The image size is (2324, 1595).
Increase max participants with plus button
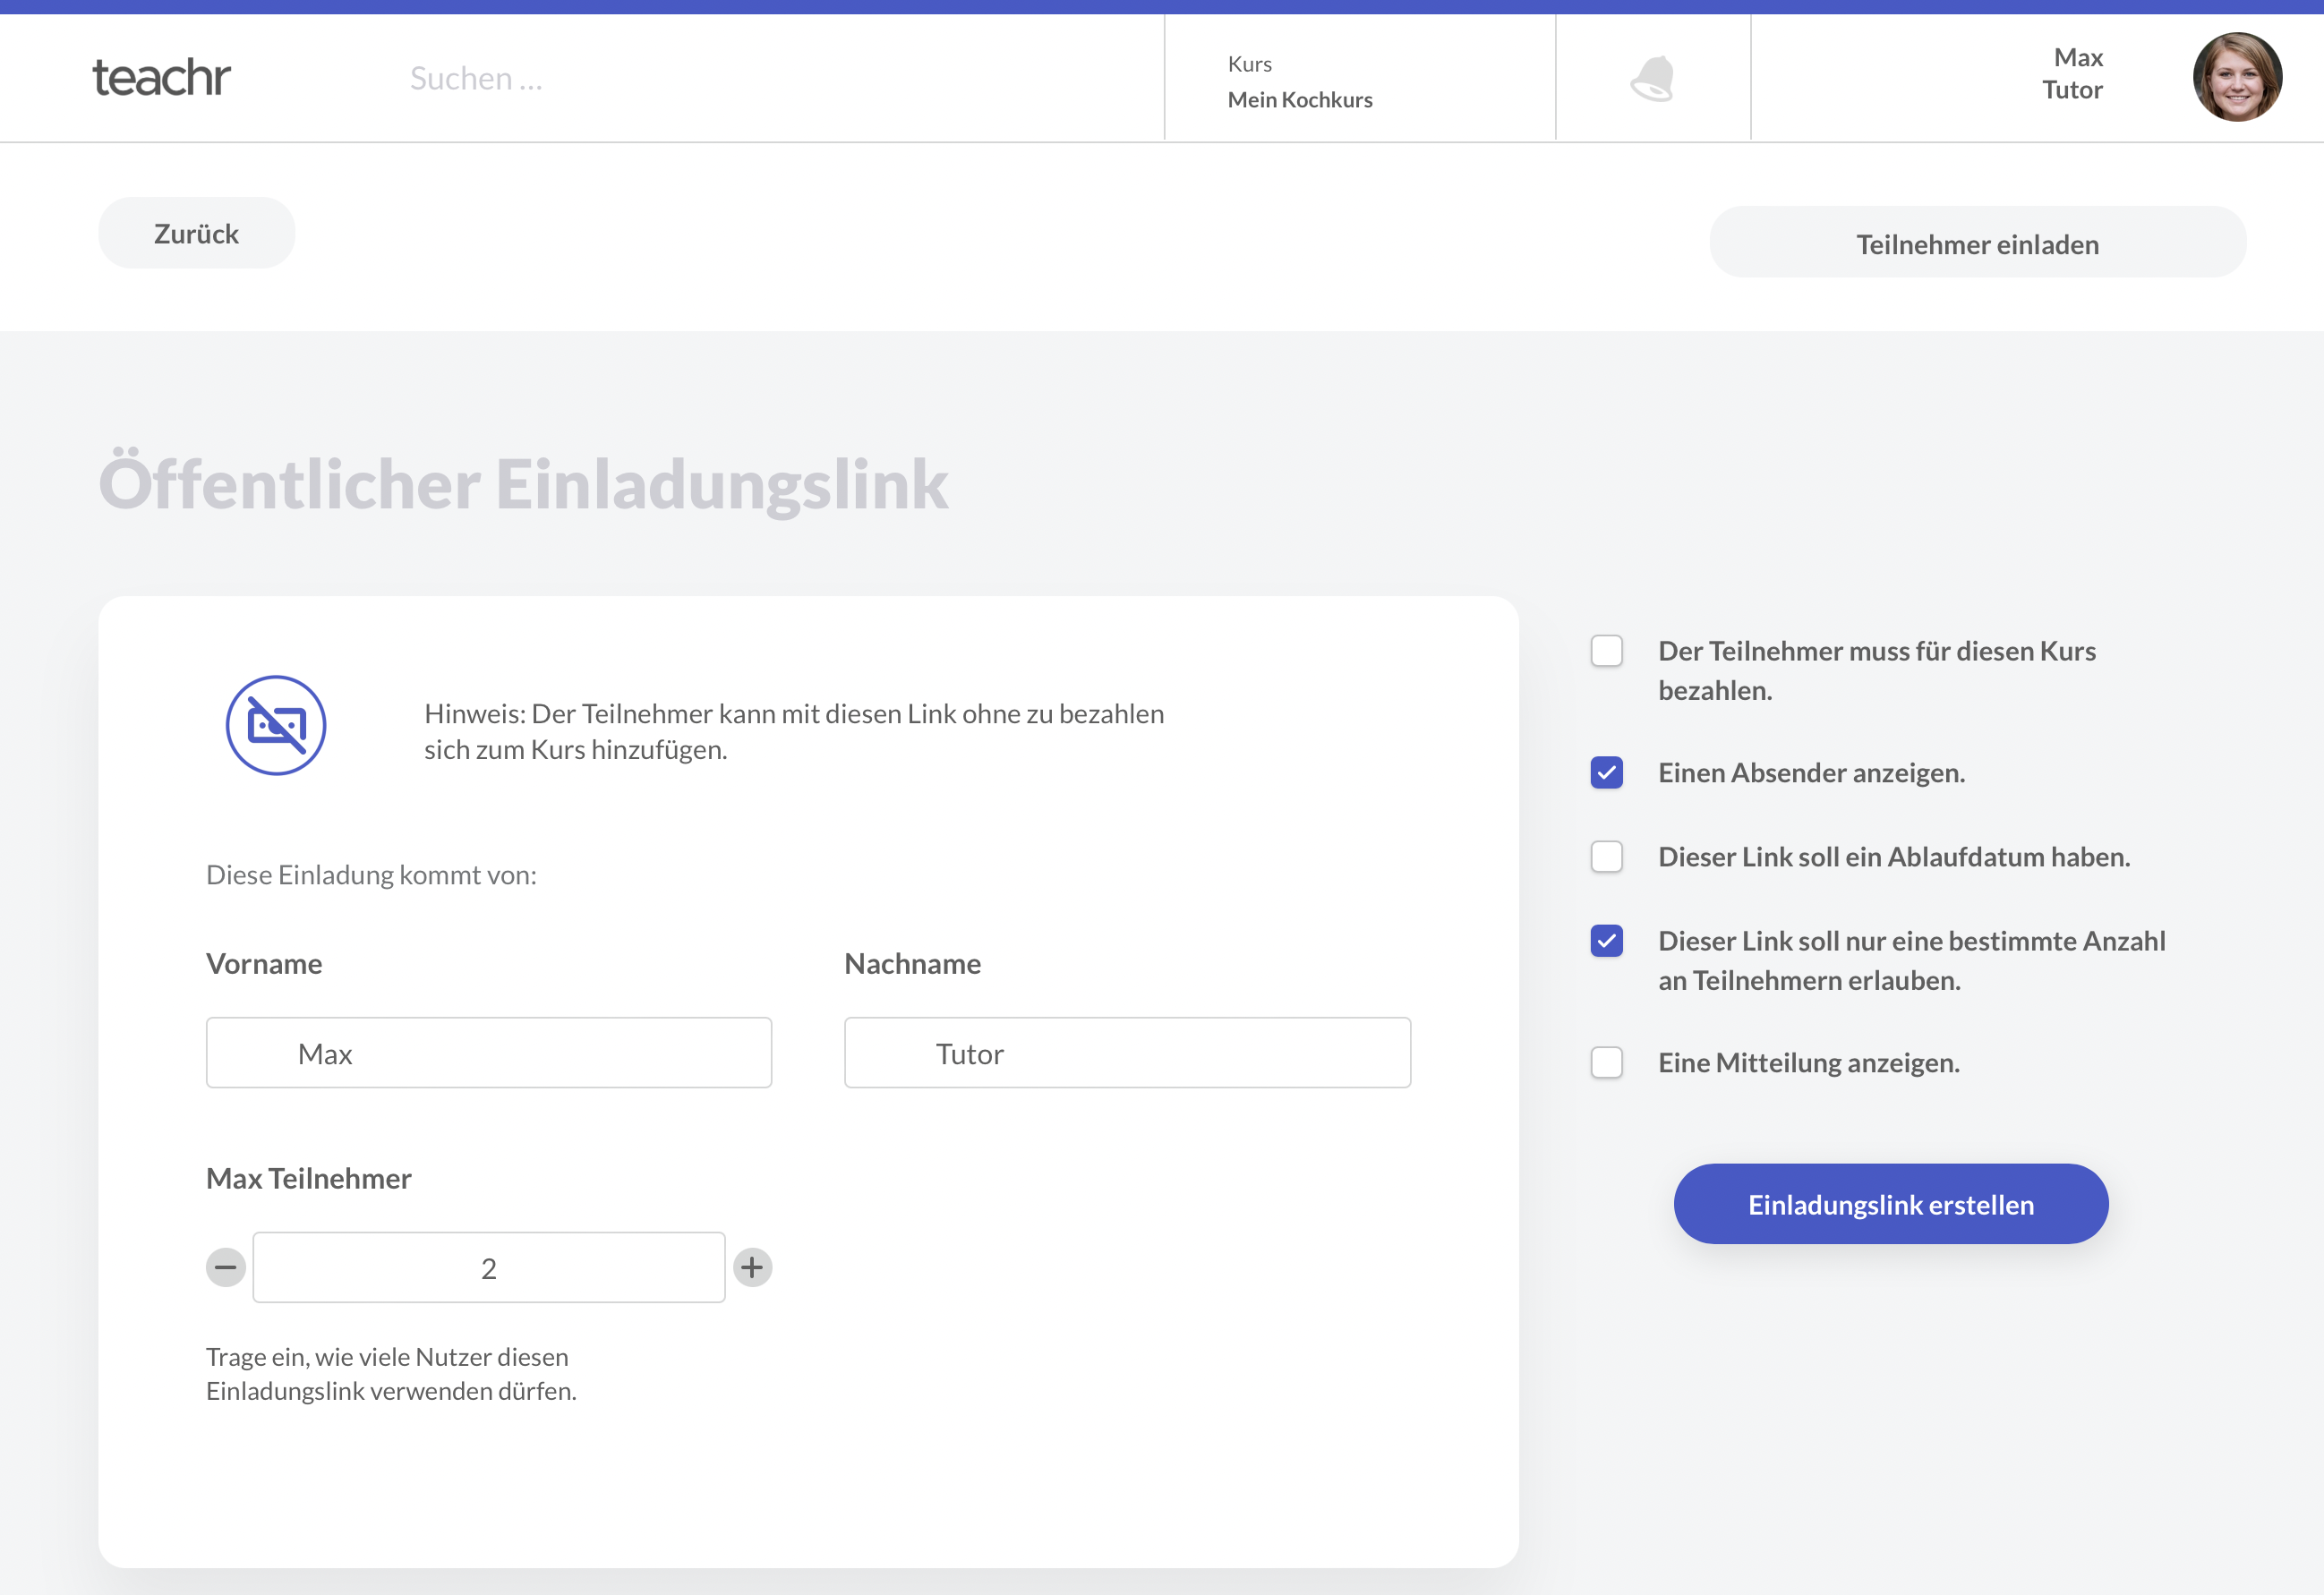click(x=752, y=1267)
